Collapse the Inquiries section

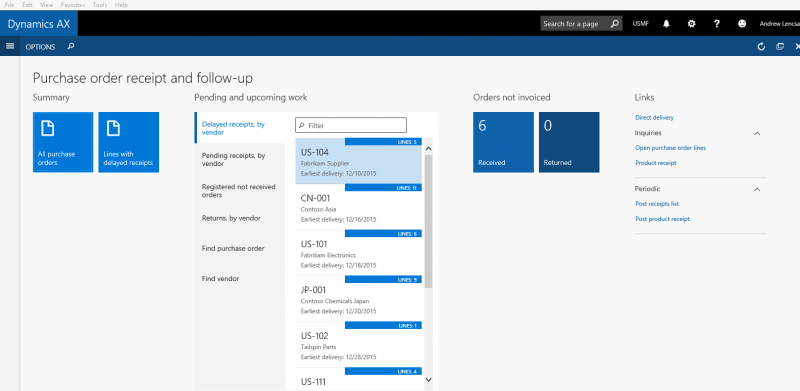[757, 133]
